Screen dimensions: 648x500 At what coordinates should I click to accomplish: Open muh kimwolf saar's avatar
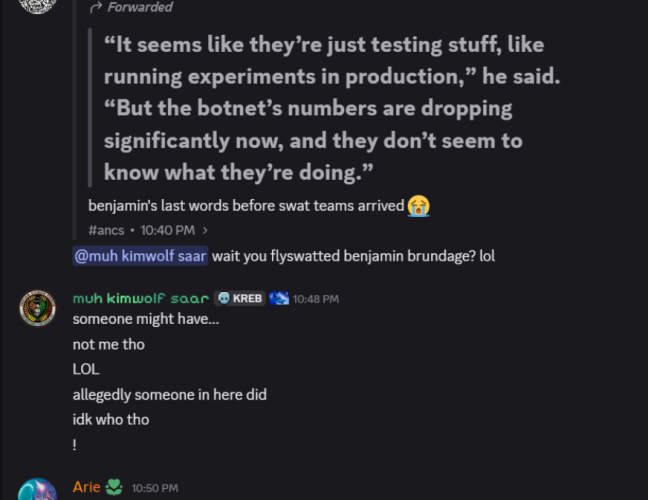pyautogui.click(x=37, y=309)
